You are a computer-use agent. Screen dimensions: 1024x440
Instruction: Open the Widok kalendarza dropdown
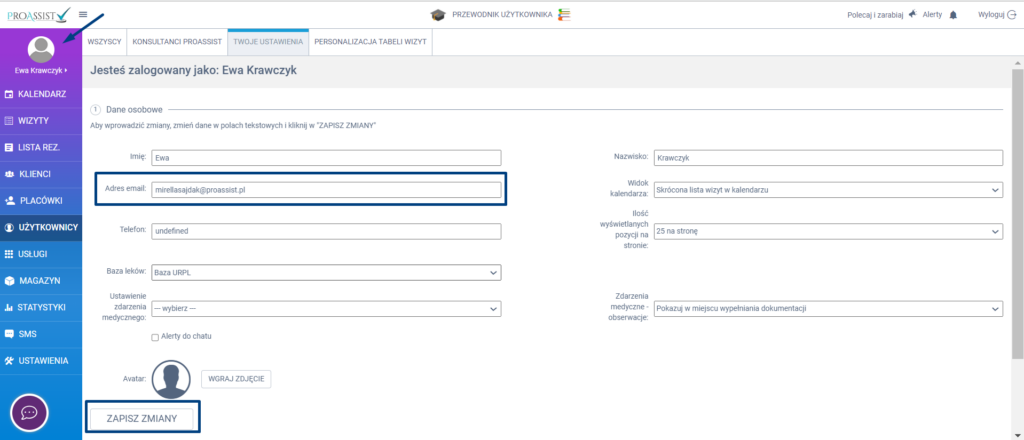click(827, 190)
